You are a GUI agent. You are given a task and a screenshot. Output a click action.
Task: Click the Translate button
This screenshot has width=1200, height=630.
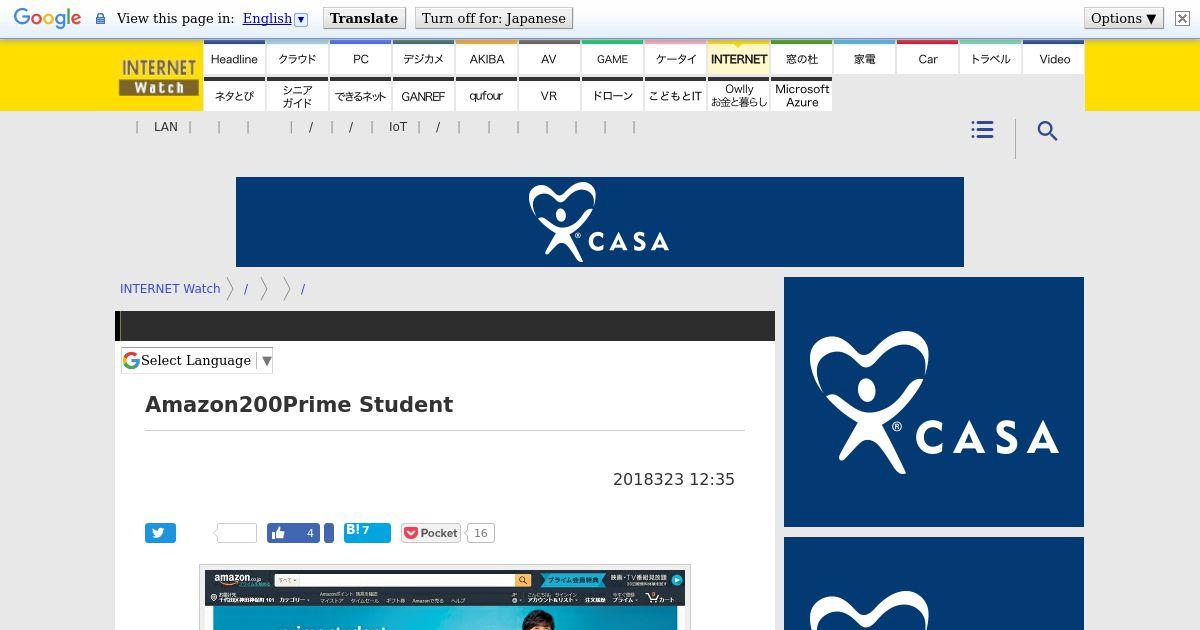(x=364, y=18)
